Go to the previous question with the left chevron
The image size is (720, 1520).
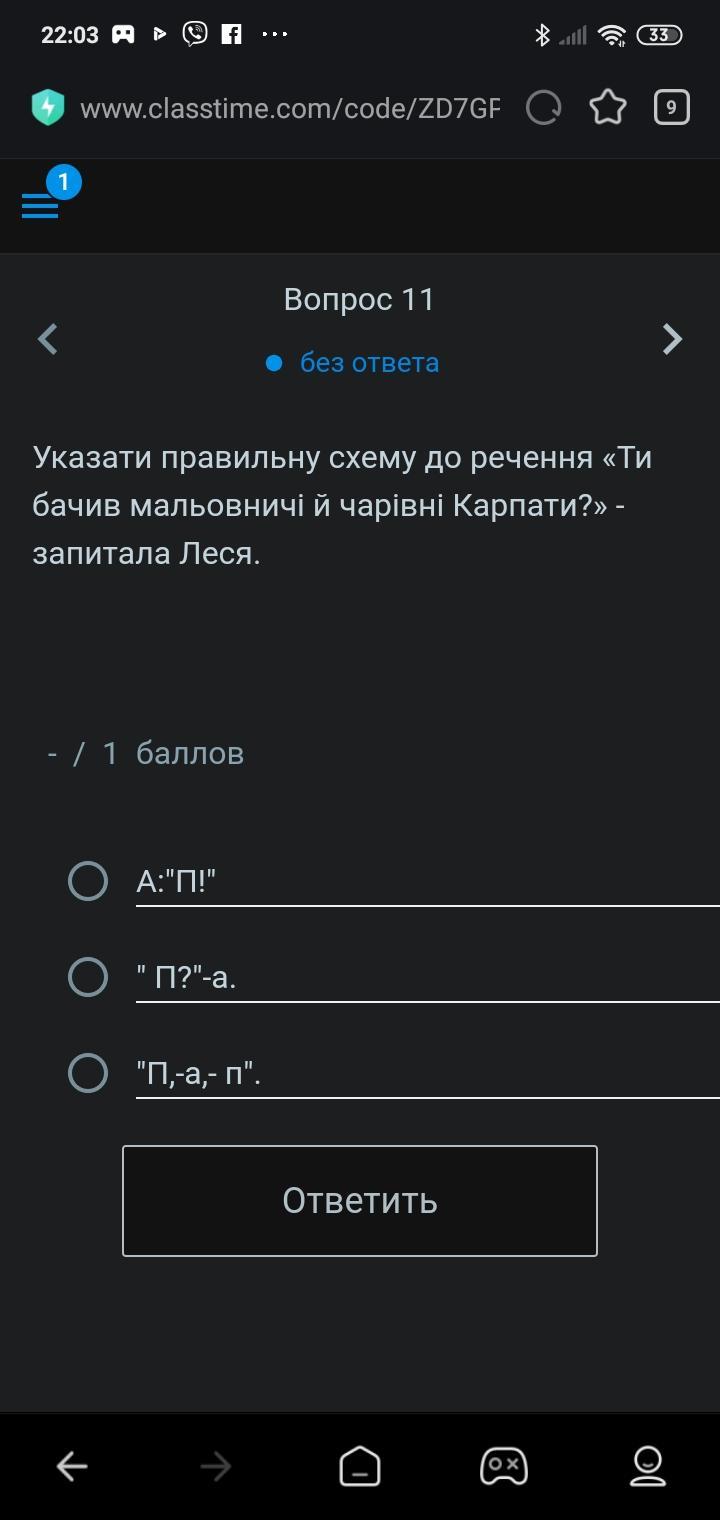[47, 339]
